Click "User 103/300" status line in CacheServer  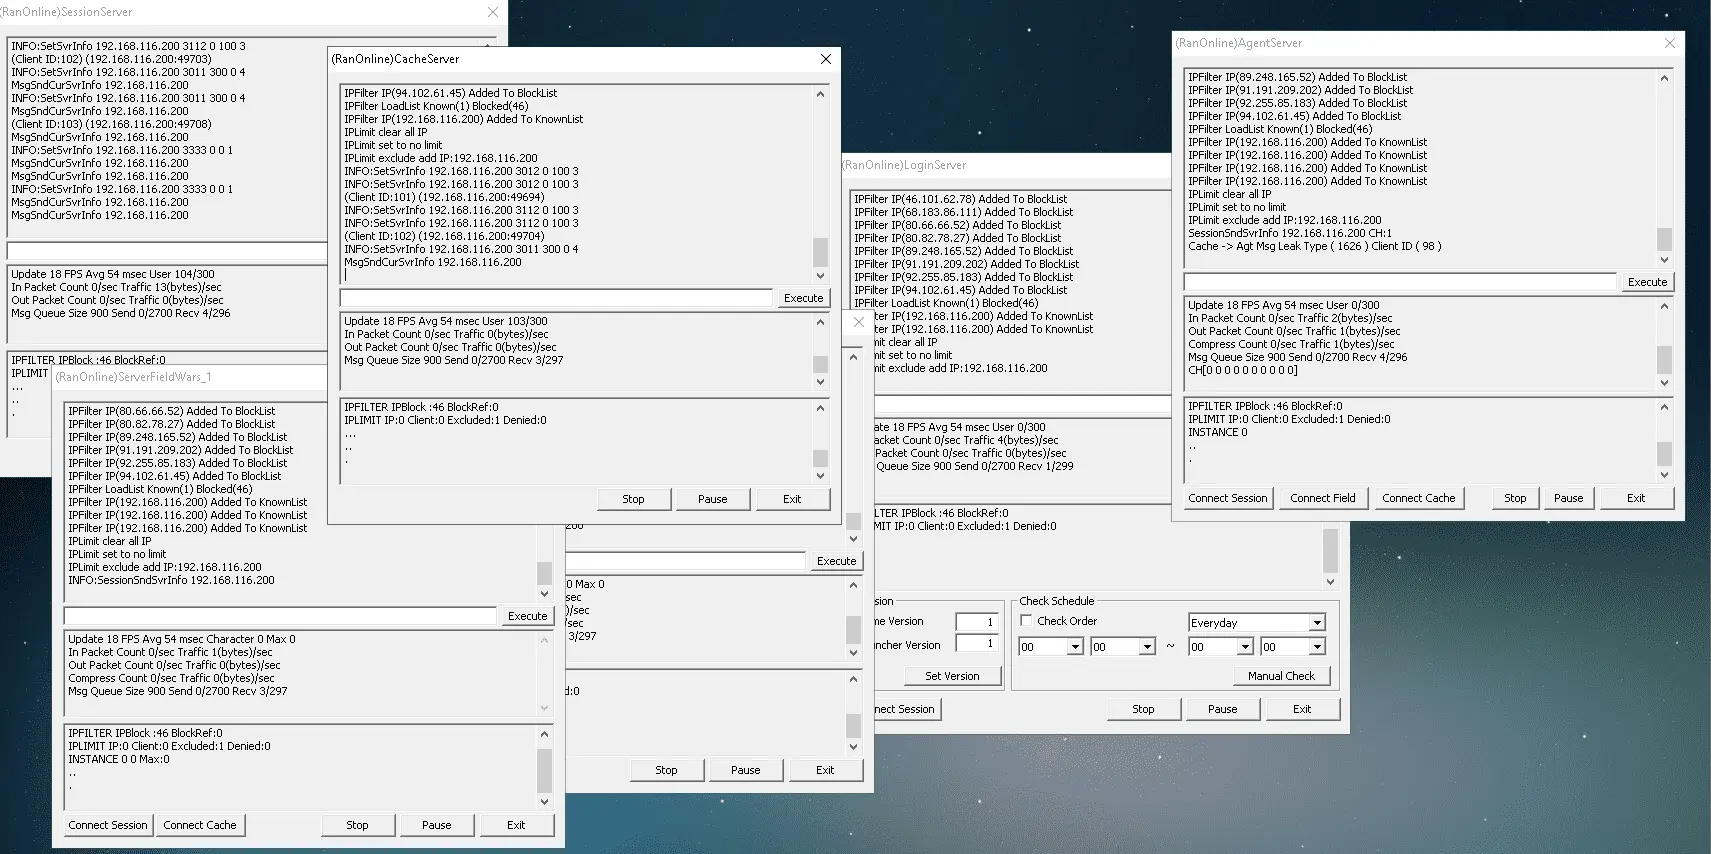[x=445, y=321]
